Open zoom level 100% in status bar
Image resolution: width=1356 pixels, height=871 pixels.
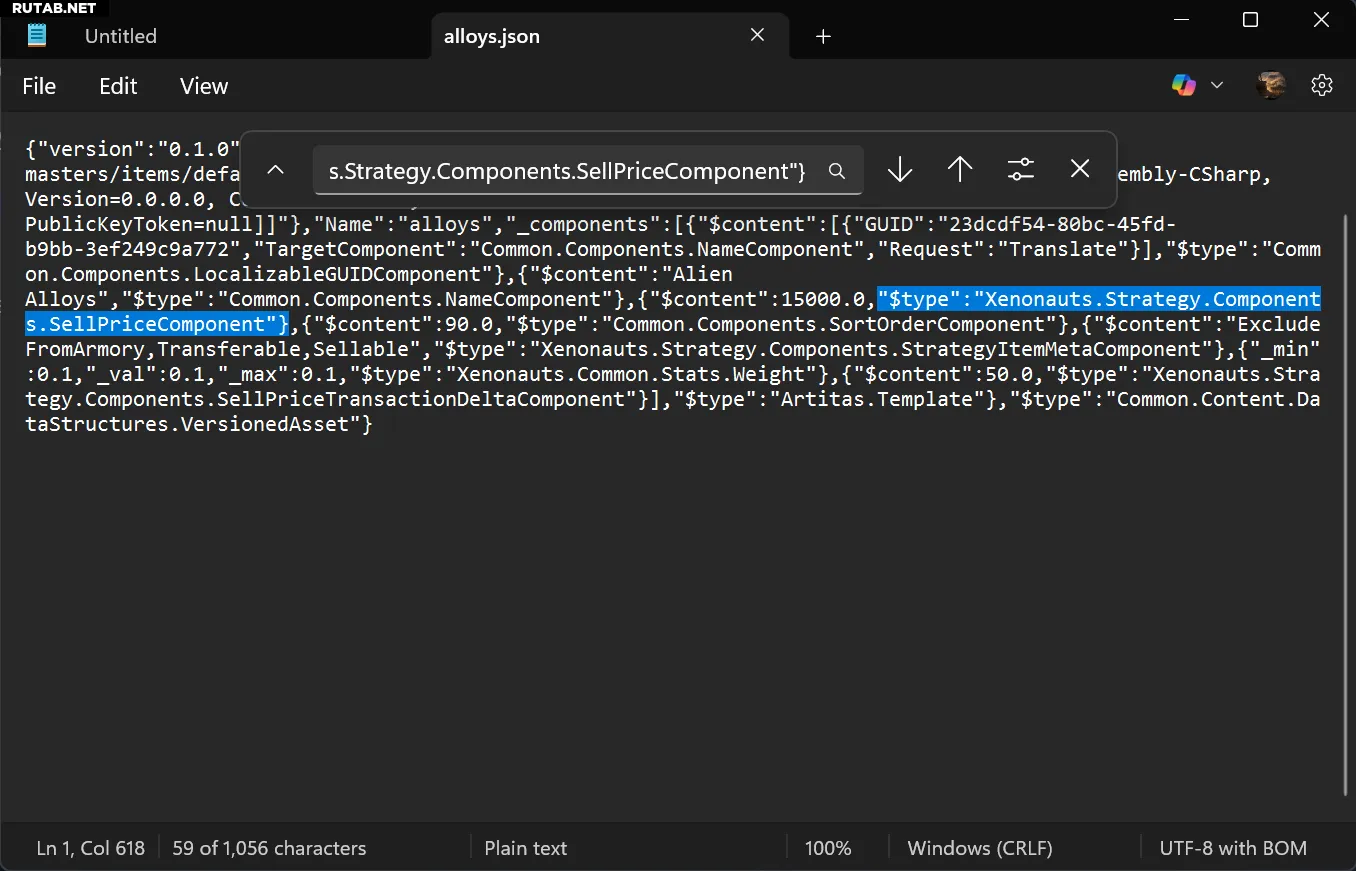[827, 848]
